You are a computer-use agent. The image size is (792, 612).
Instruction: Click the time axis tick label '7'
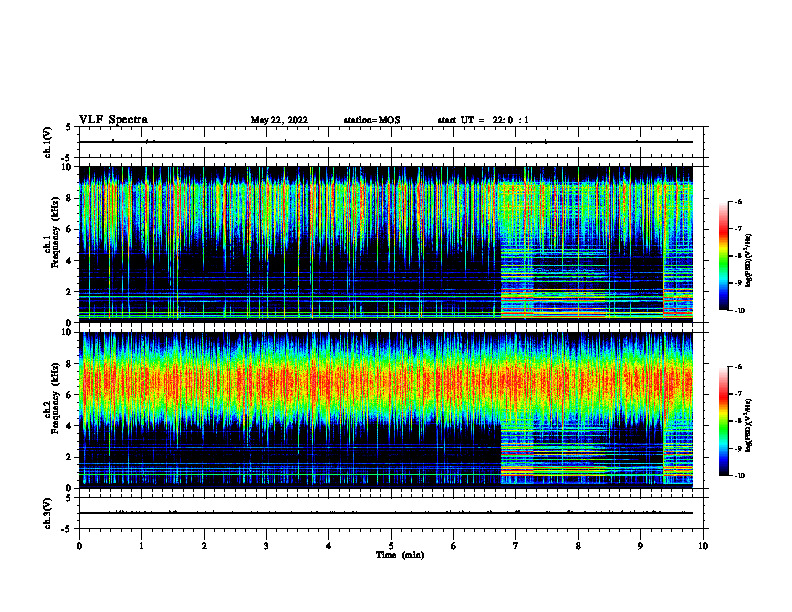pos(516,546)
